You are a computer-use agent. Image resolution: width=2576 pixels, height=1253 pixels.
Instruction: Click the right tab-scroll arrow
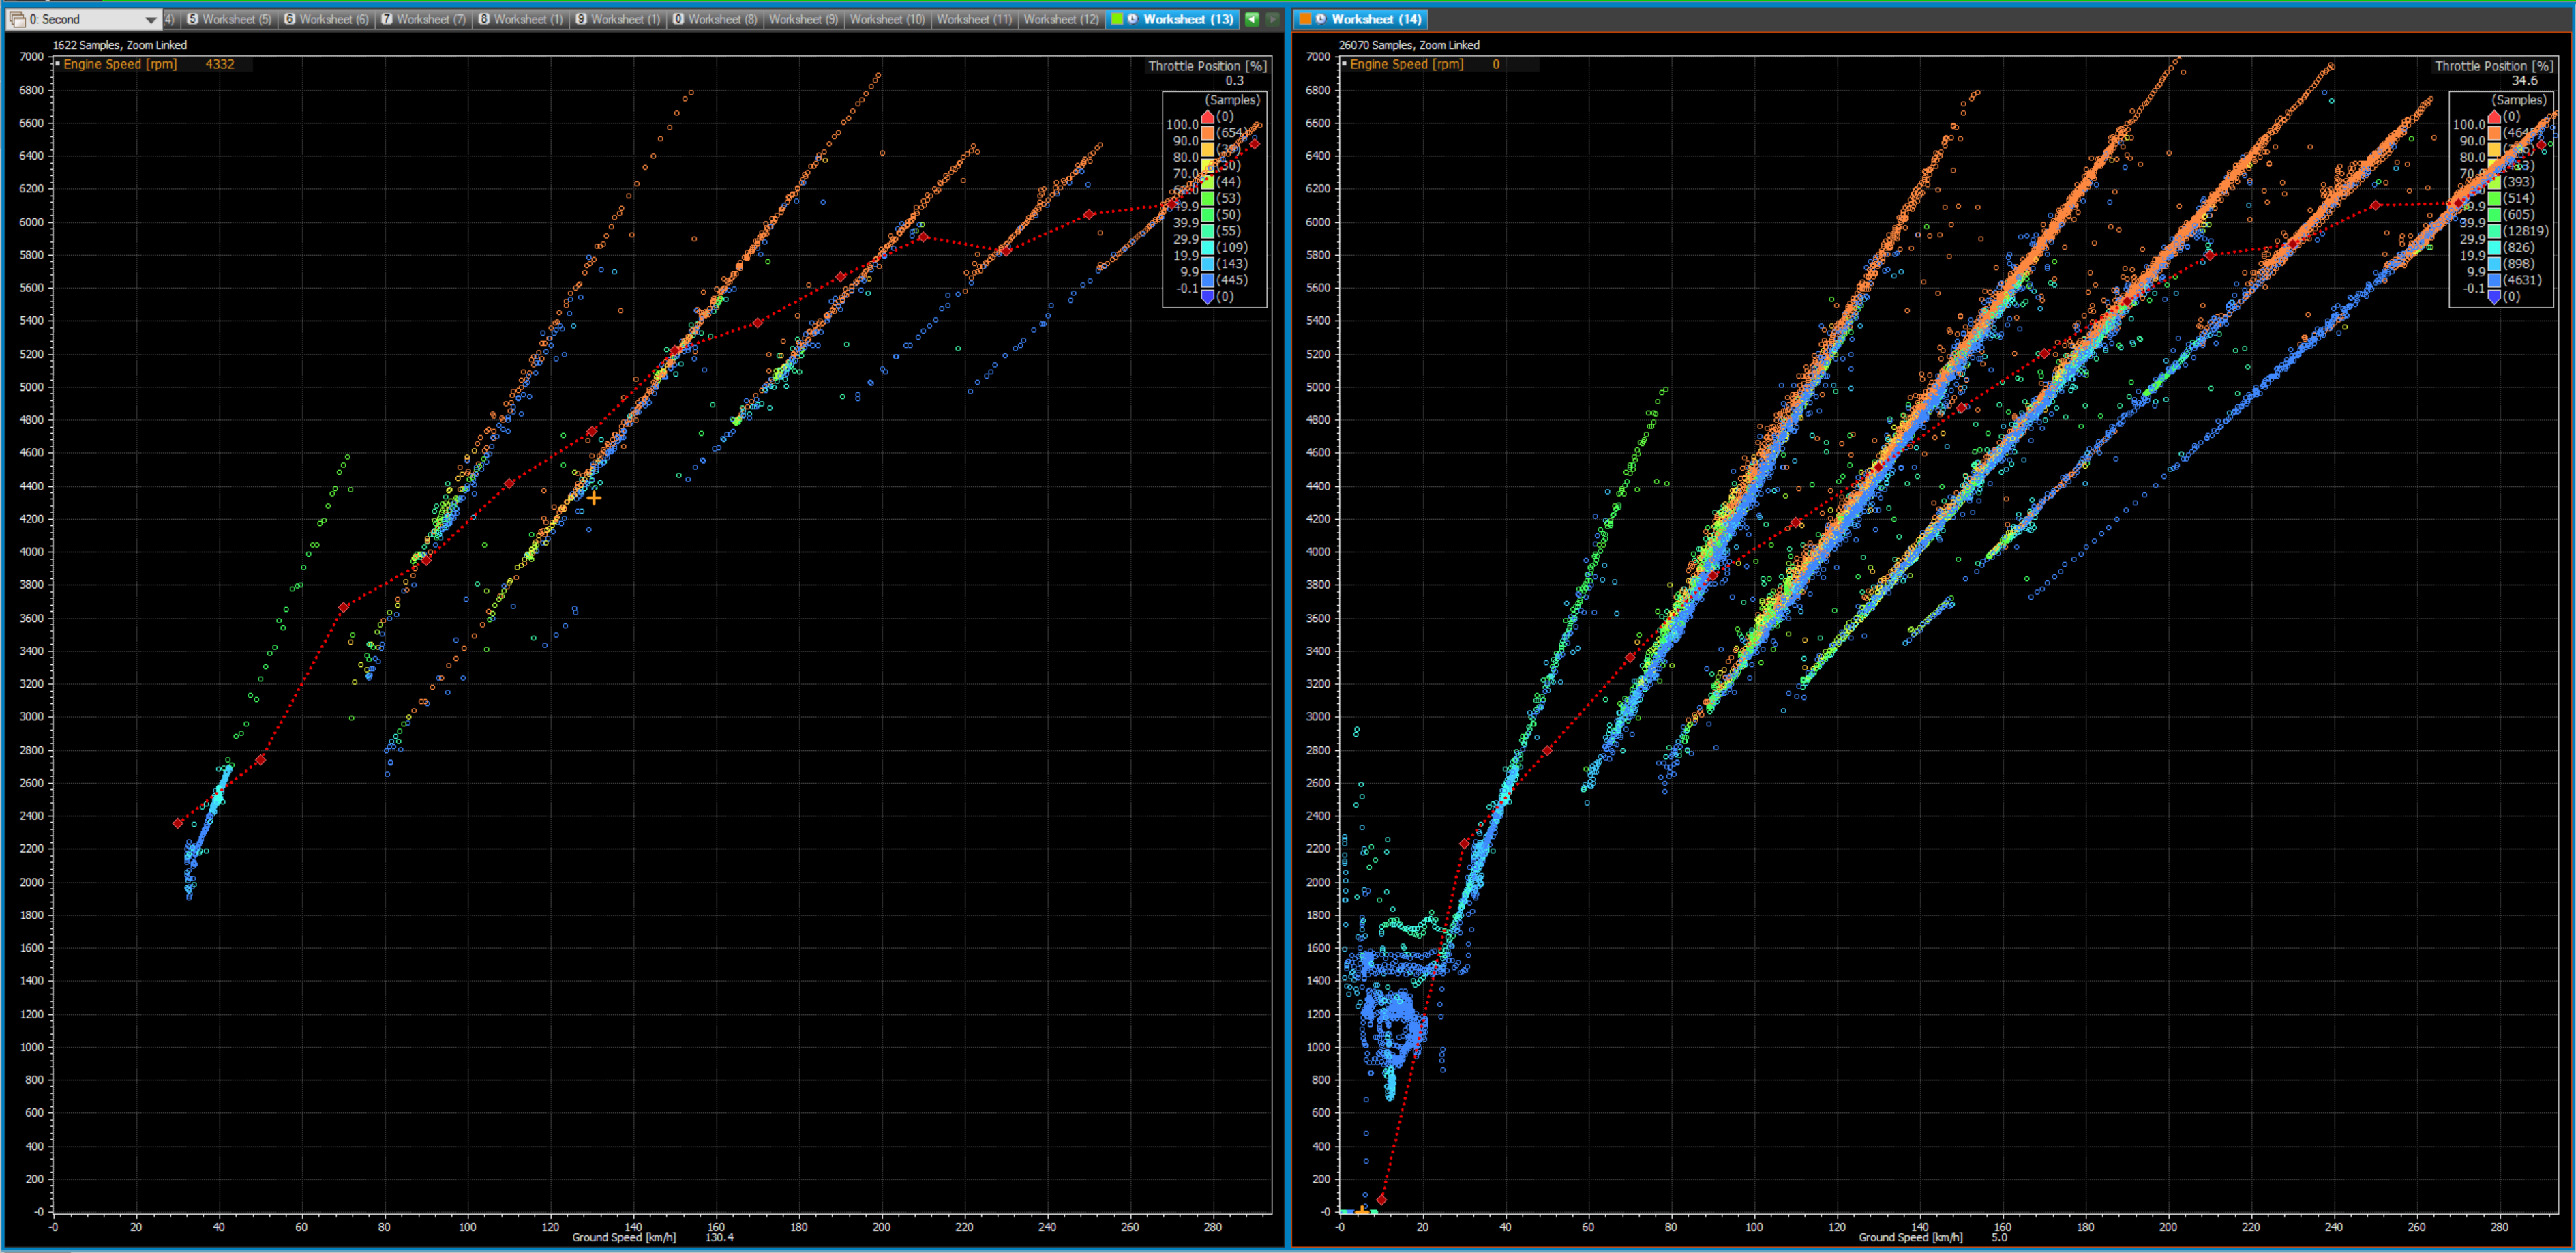[1272, 19]
